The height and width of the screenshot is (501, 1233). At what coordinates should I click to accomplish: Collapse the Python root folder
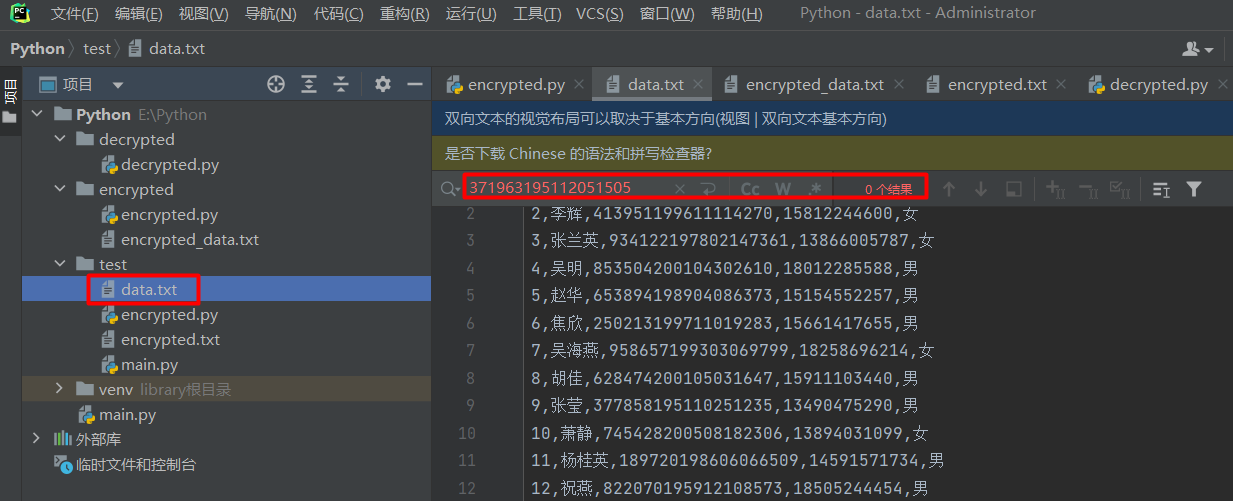(37, 114)
